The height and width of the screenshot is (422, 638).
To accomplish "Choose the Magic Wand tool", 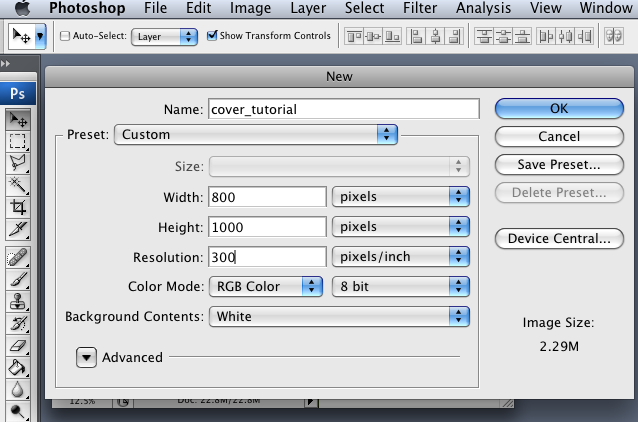I will point(17,185).
